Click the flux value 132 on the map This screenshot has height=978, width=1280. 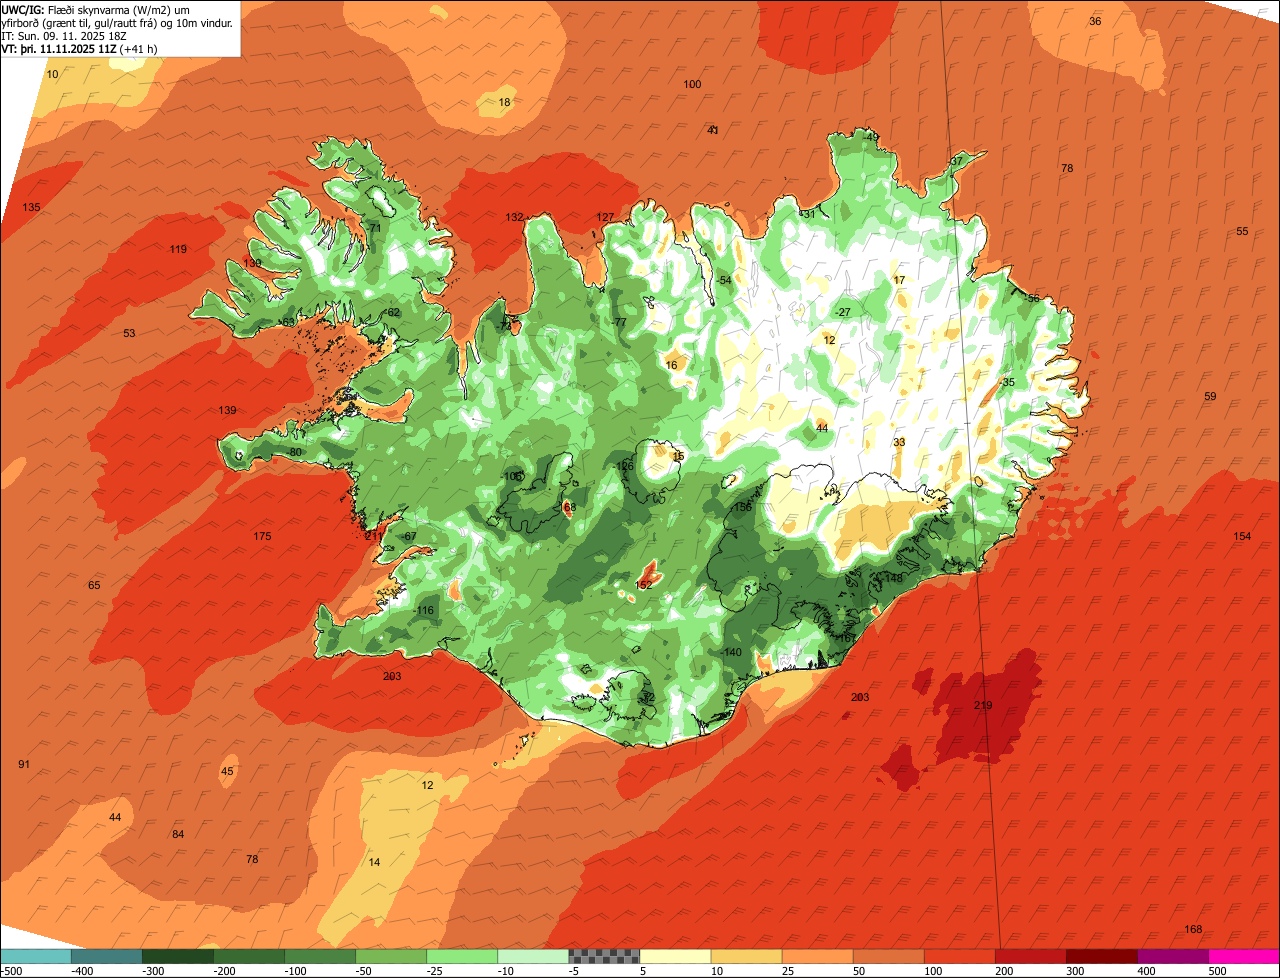(514, 218)
